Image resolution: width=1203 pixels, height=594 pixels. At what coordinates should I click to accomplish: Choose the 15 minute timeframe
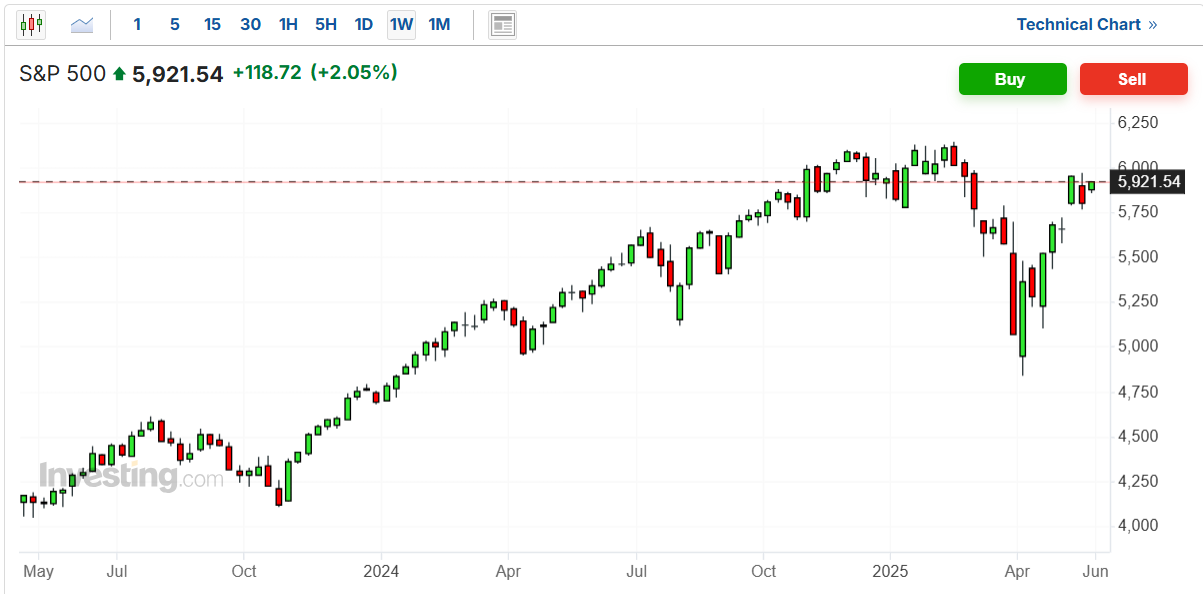click(212, 25)
